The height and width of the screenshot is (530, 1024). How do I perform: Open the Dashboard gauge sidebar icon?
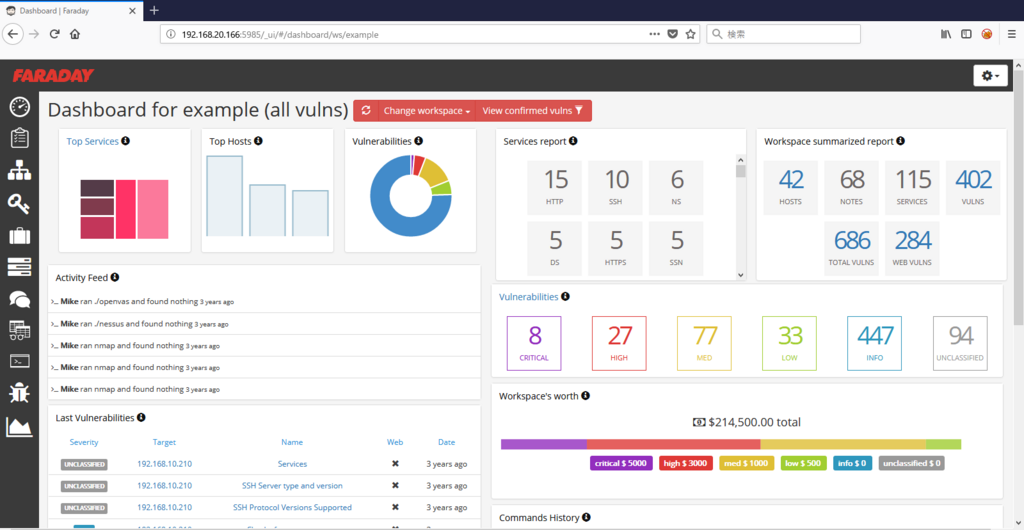[x=20, y=107]
